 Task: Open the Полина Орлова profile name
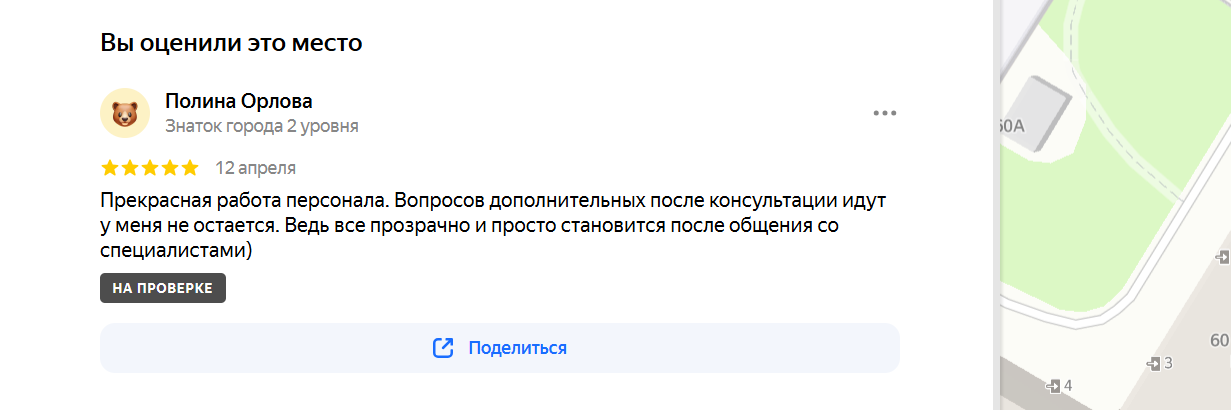239,101
